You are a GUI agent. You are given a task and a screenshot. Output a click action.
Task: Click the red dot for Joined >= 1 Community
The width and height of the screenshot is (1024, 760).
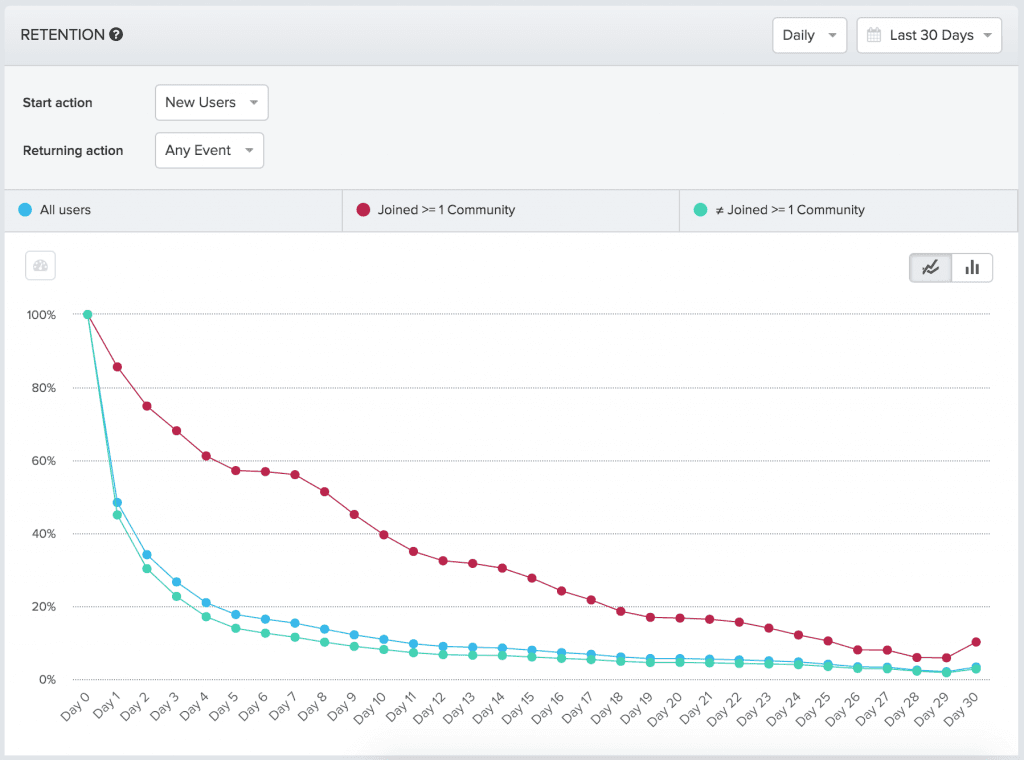tap(361, 210)
